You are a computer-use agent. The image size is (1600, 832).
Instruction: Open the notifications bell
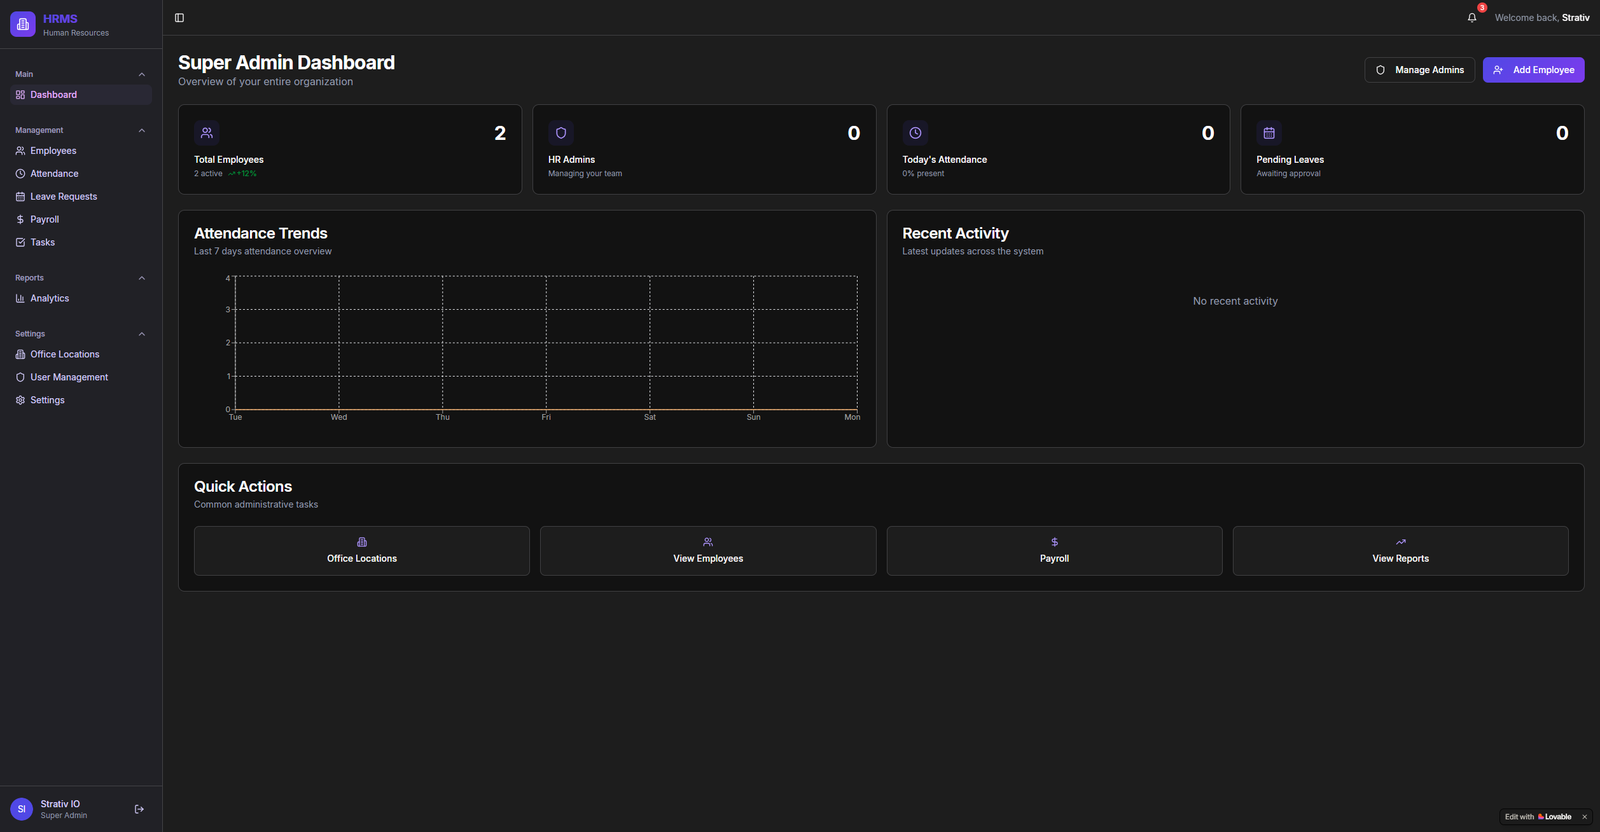(x=1472, y=18)
